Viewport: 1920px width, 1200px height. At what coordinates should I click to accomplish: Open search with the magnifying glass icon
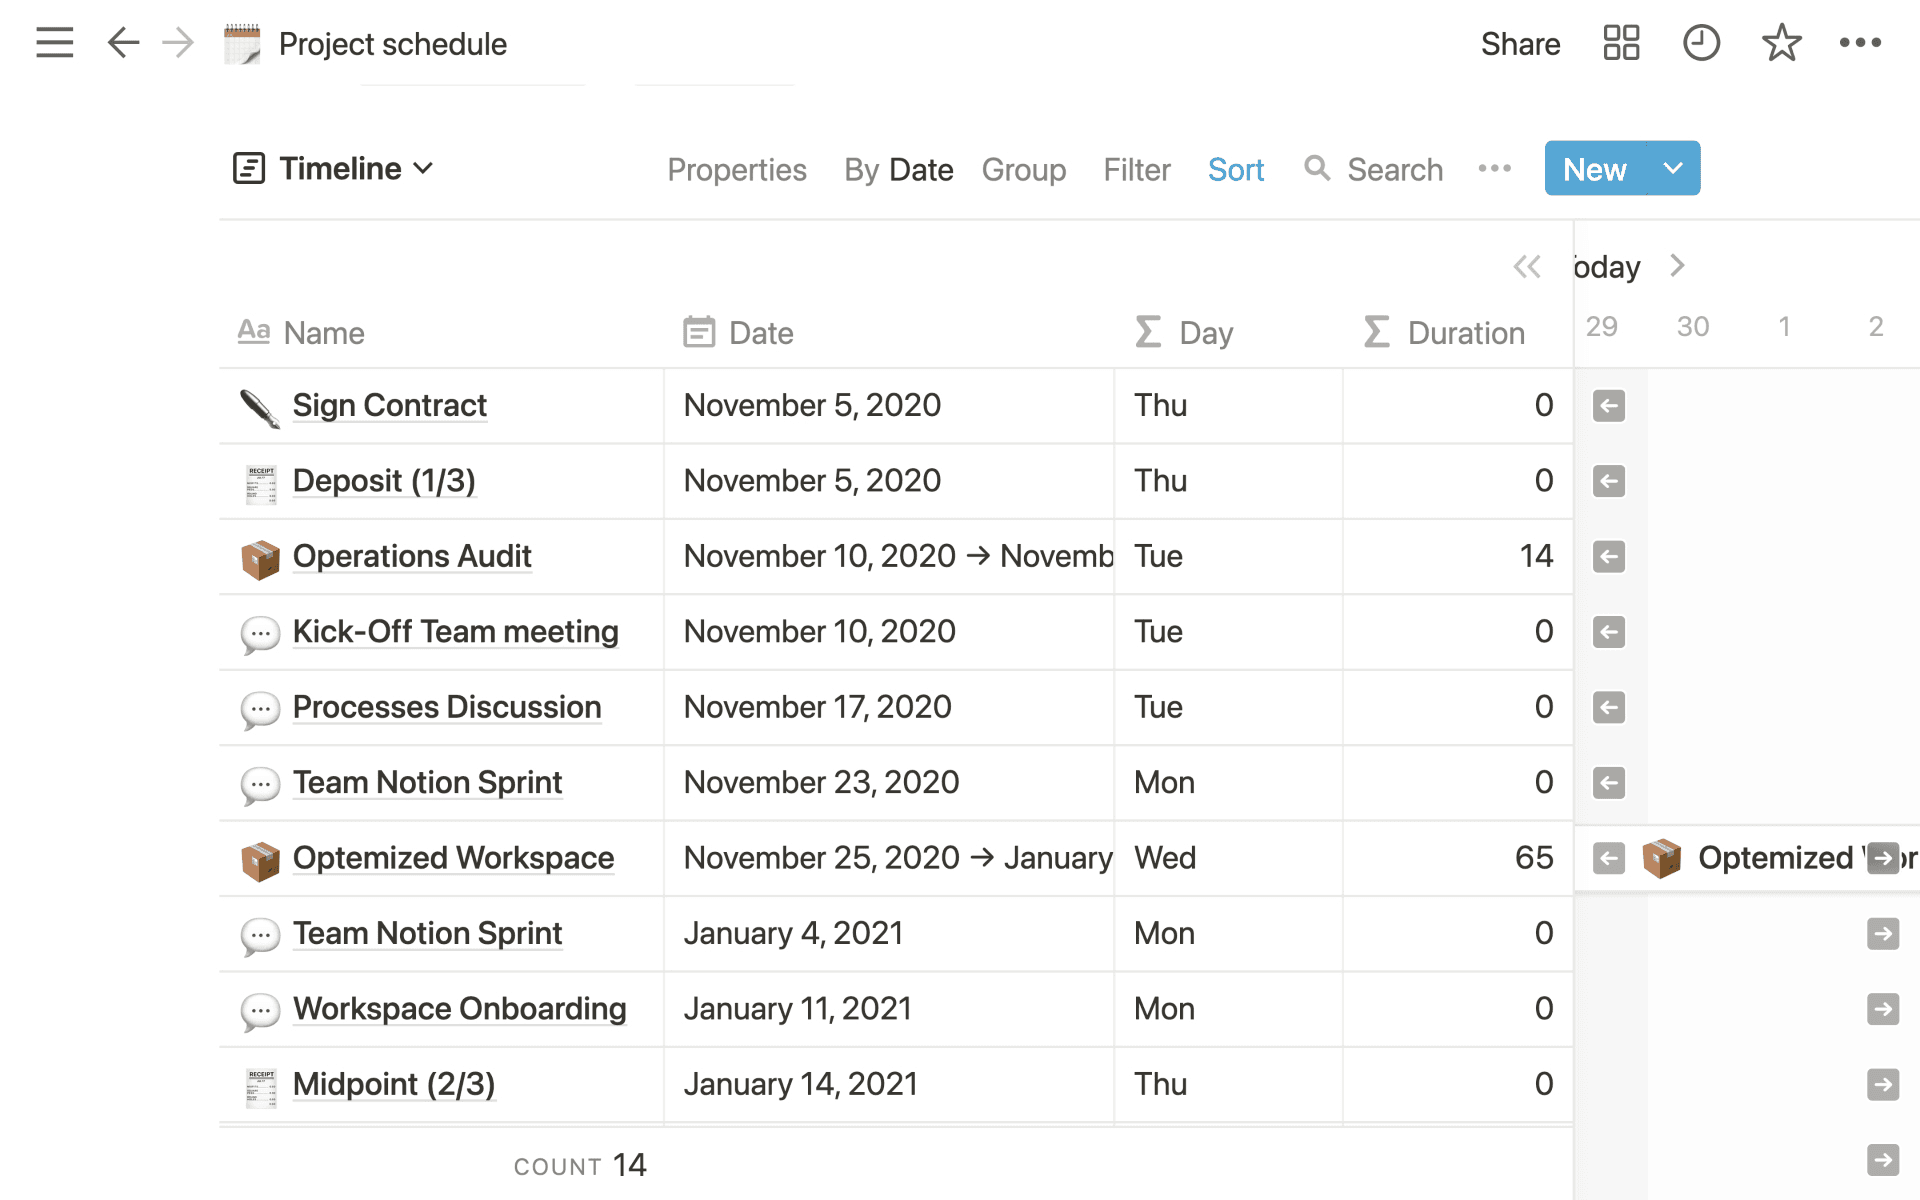pos(1317,169)
